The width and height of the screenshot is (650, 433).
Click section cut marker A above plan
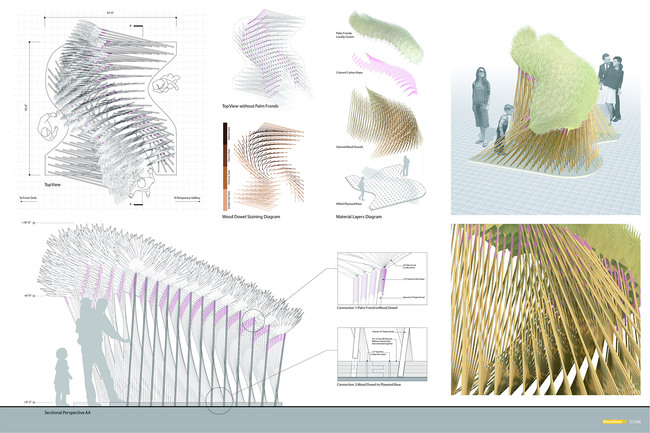coord(137,26)
